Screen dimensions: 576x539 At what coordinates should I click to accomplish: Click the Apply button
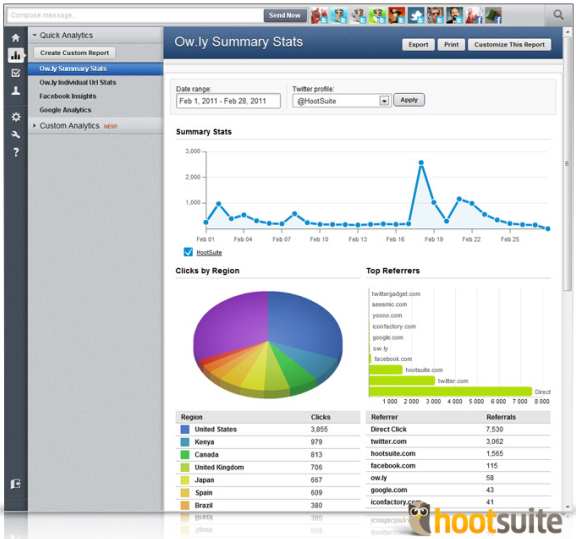(409, 100)
